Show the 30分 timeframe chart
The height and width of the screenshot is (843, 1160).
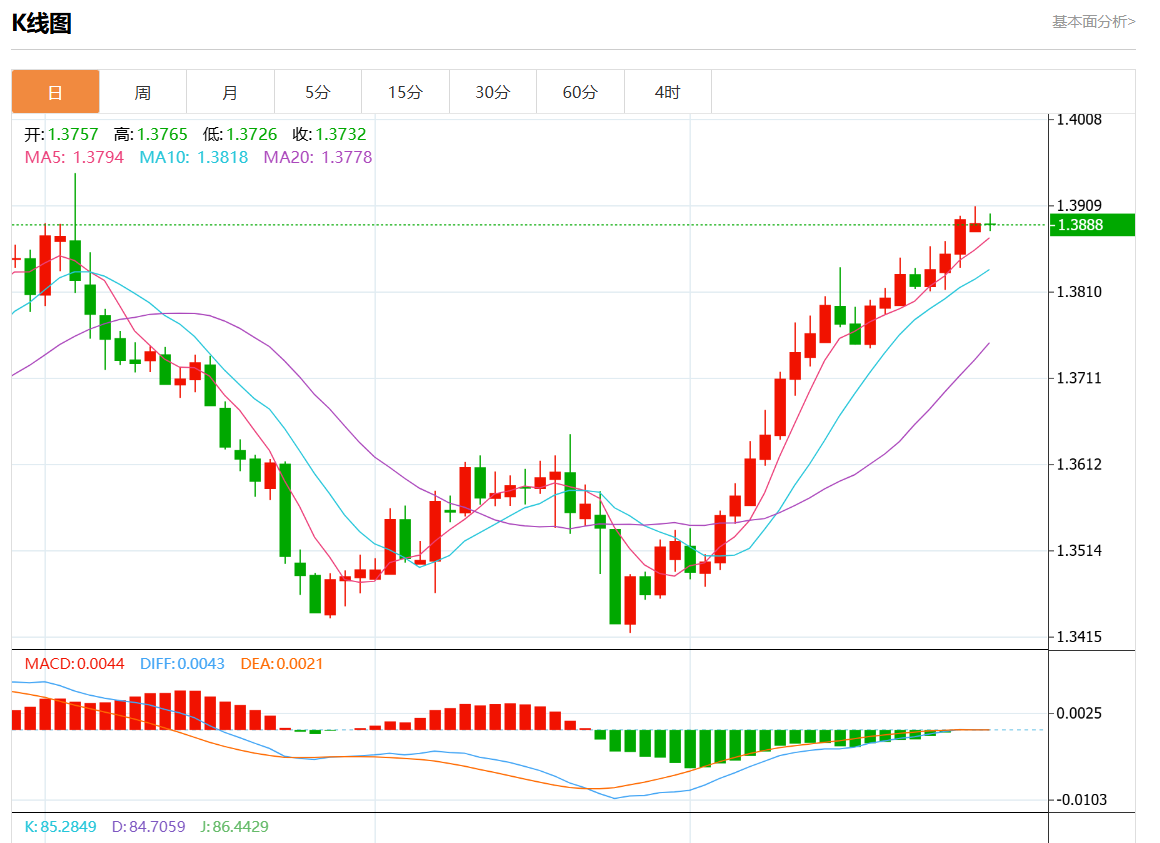click(492, 92)
